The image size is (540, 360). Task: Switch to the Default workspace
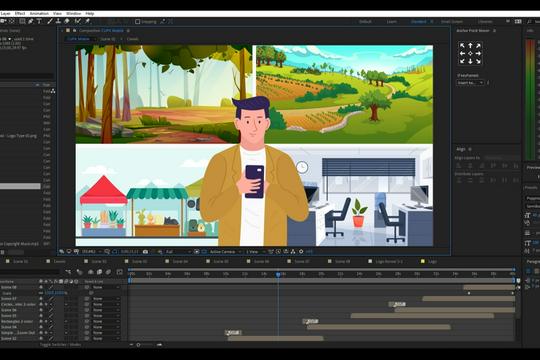365,21
